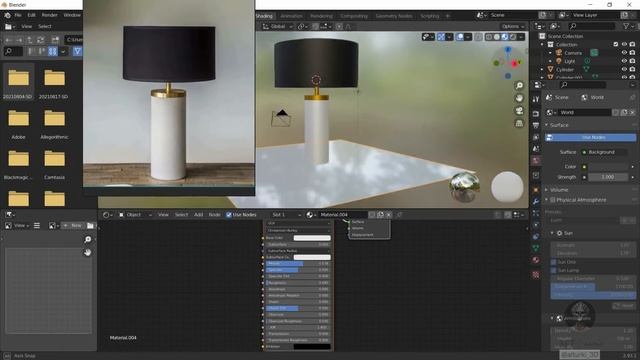Exclude Collection from the view layer checkbox
This screenshot has height=360, width=640.
616,44
